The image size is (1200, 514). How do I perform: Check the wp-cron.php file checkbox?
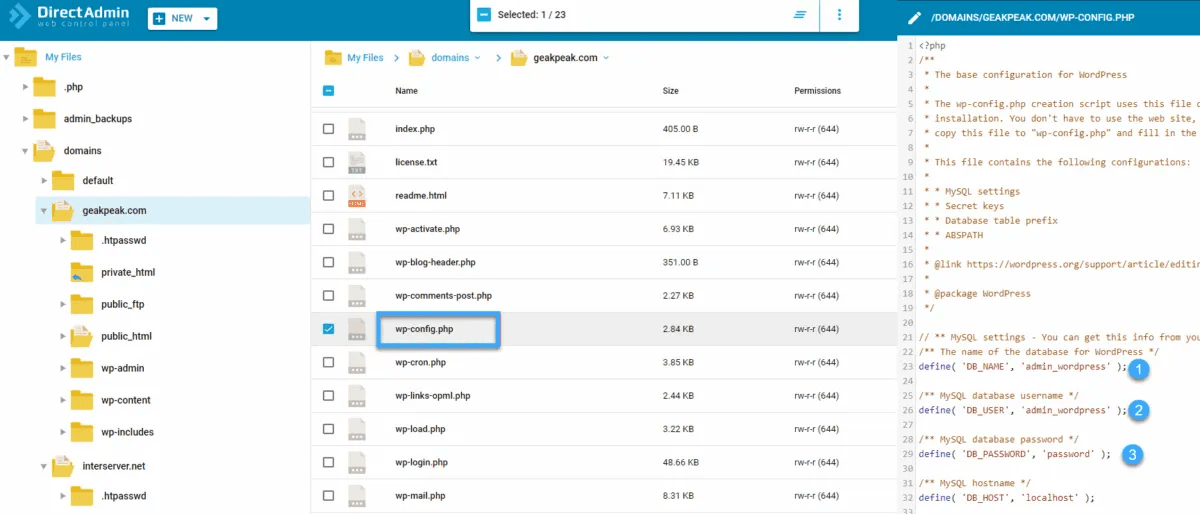tap(328, 362)
